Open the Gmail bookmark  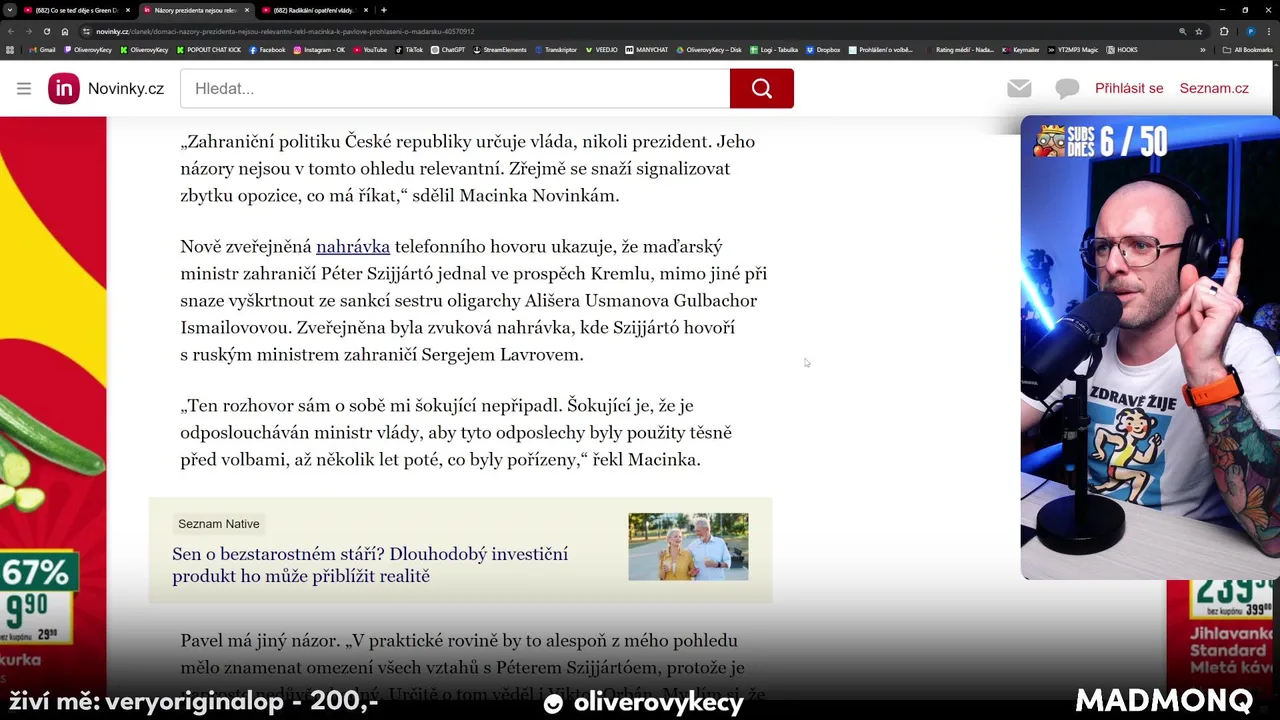(42, 49)
